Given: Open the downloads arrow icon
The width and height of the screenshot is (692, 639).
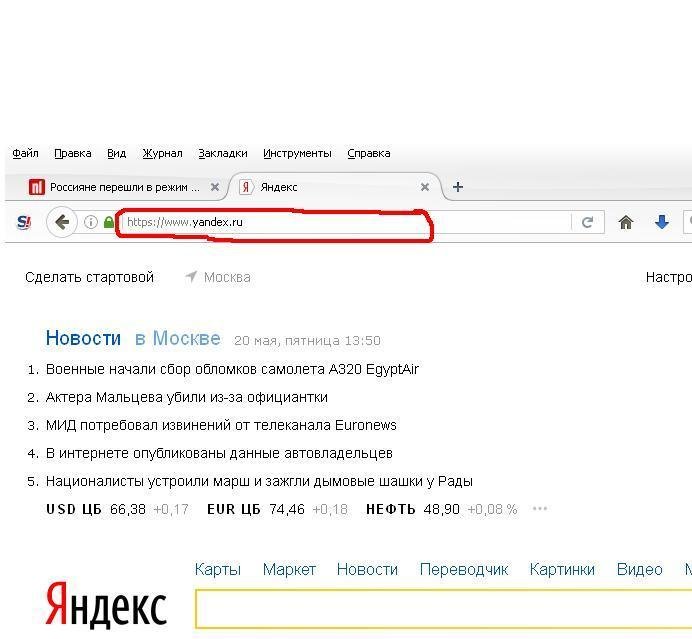Looking at the screenshot, I should click(x=661, y=222).
